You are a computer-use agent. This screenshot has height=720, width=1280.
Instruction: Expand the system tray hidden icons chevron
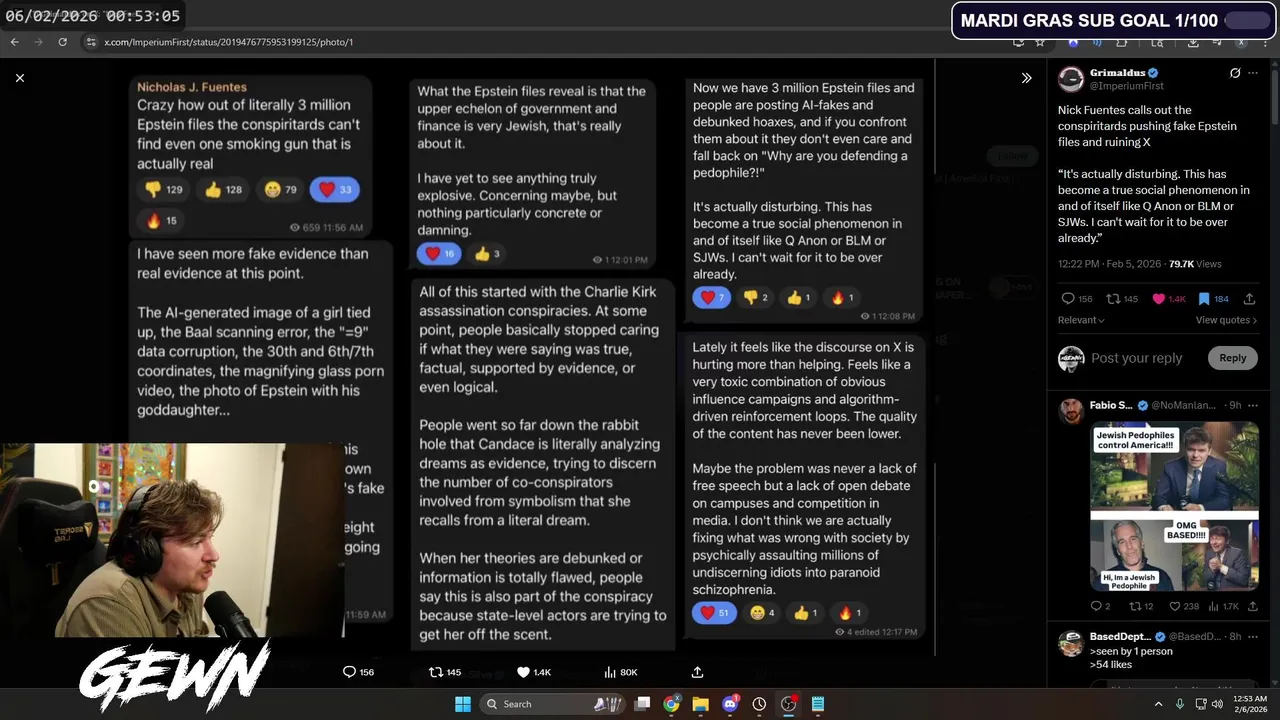(x=1158, y=704)
